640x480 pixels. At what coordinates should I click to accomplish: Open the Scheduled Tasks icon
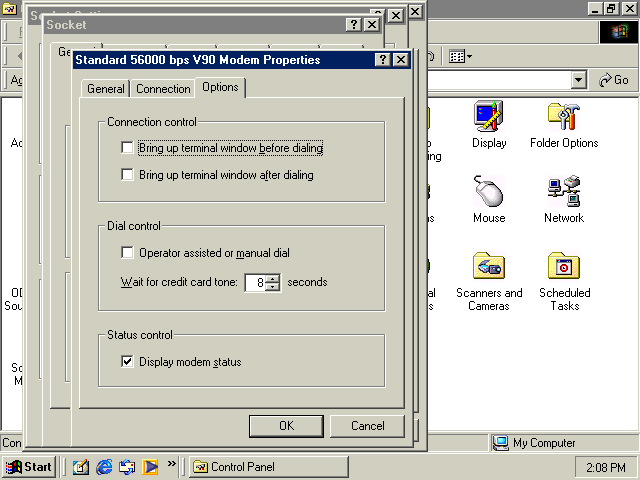(564, 281)
